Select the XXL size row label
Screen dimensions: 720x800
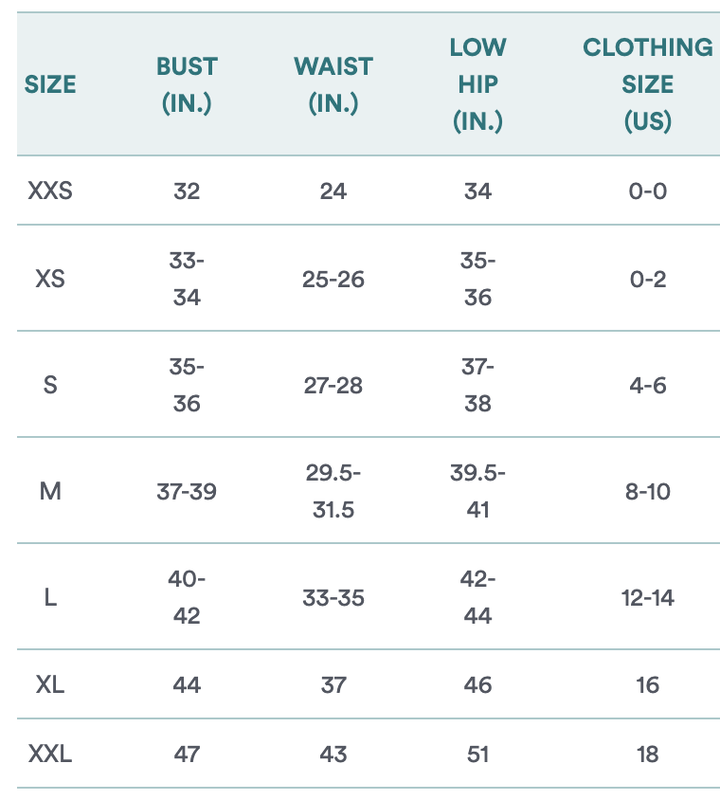[x=50, y=754]
